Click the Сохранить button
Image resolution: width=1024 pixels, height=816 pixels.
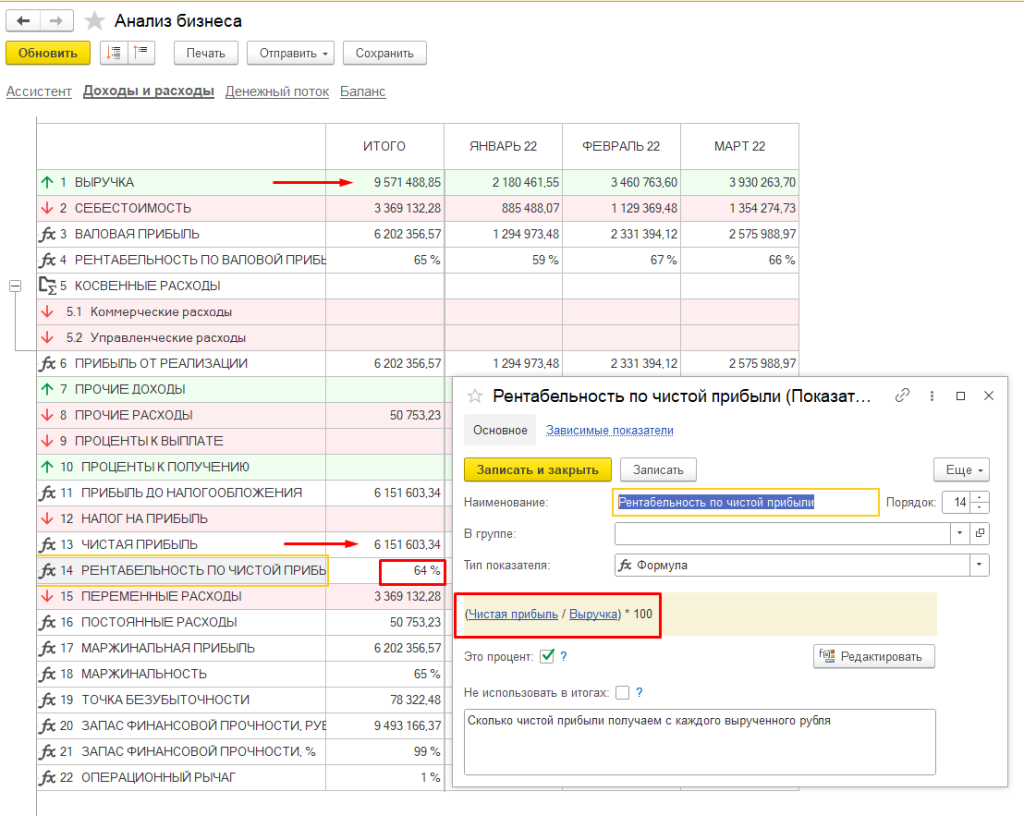point(385,53)
